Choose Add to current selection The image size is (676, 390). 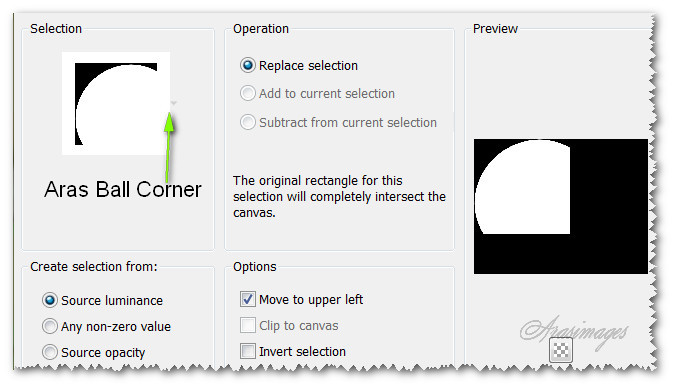coord(317,94)
